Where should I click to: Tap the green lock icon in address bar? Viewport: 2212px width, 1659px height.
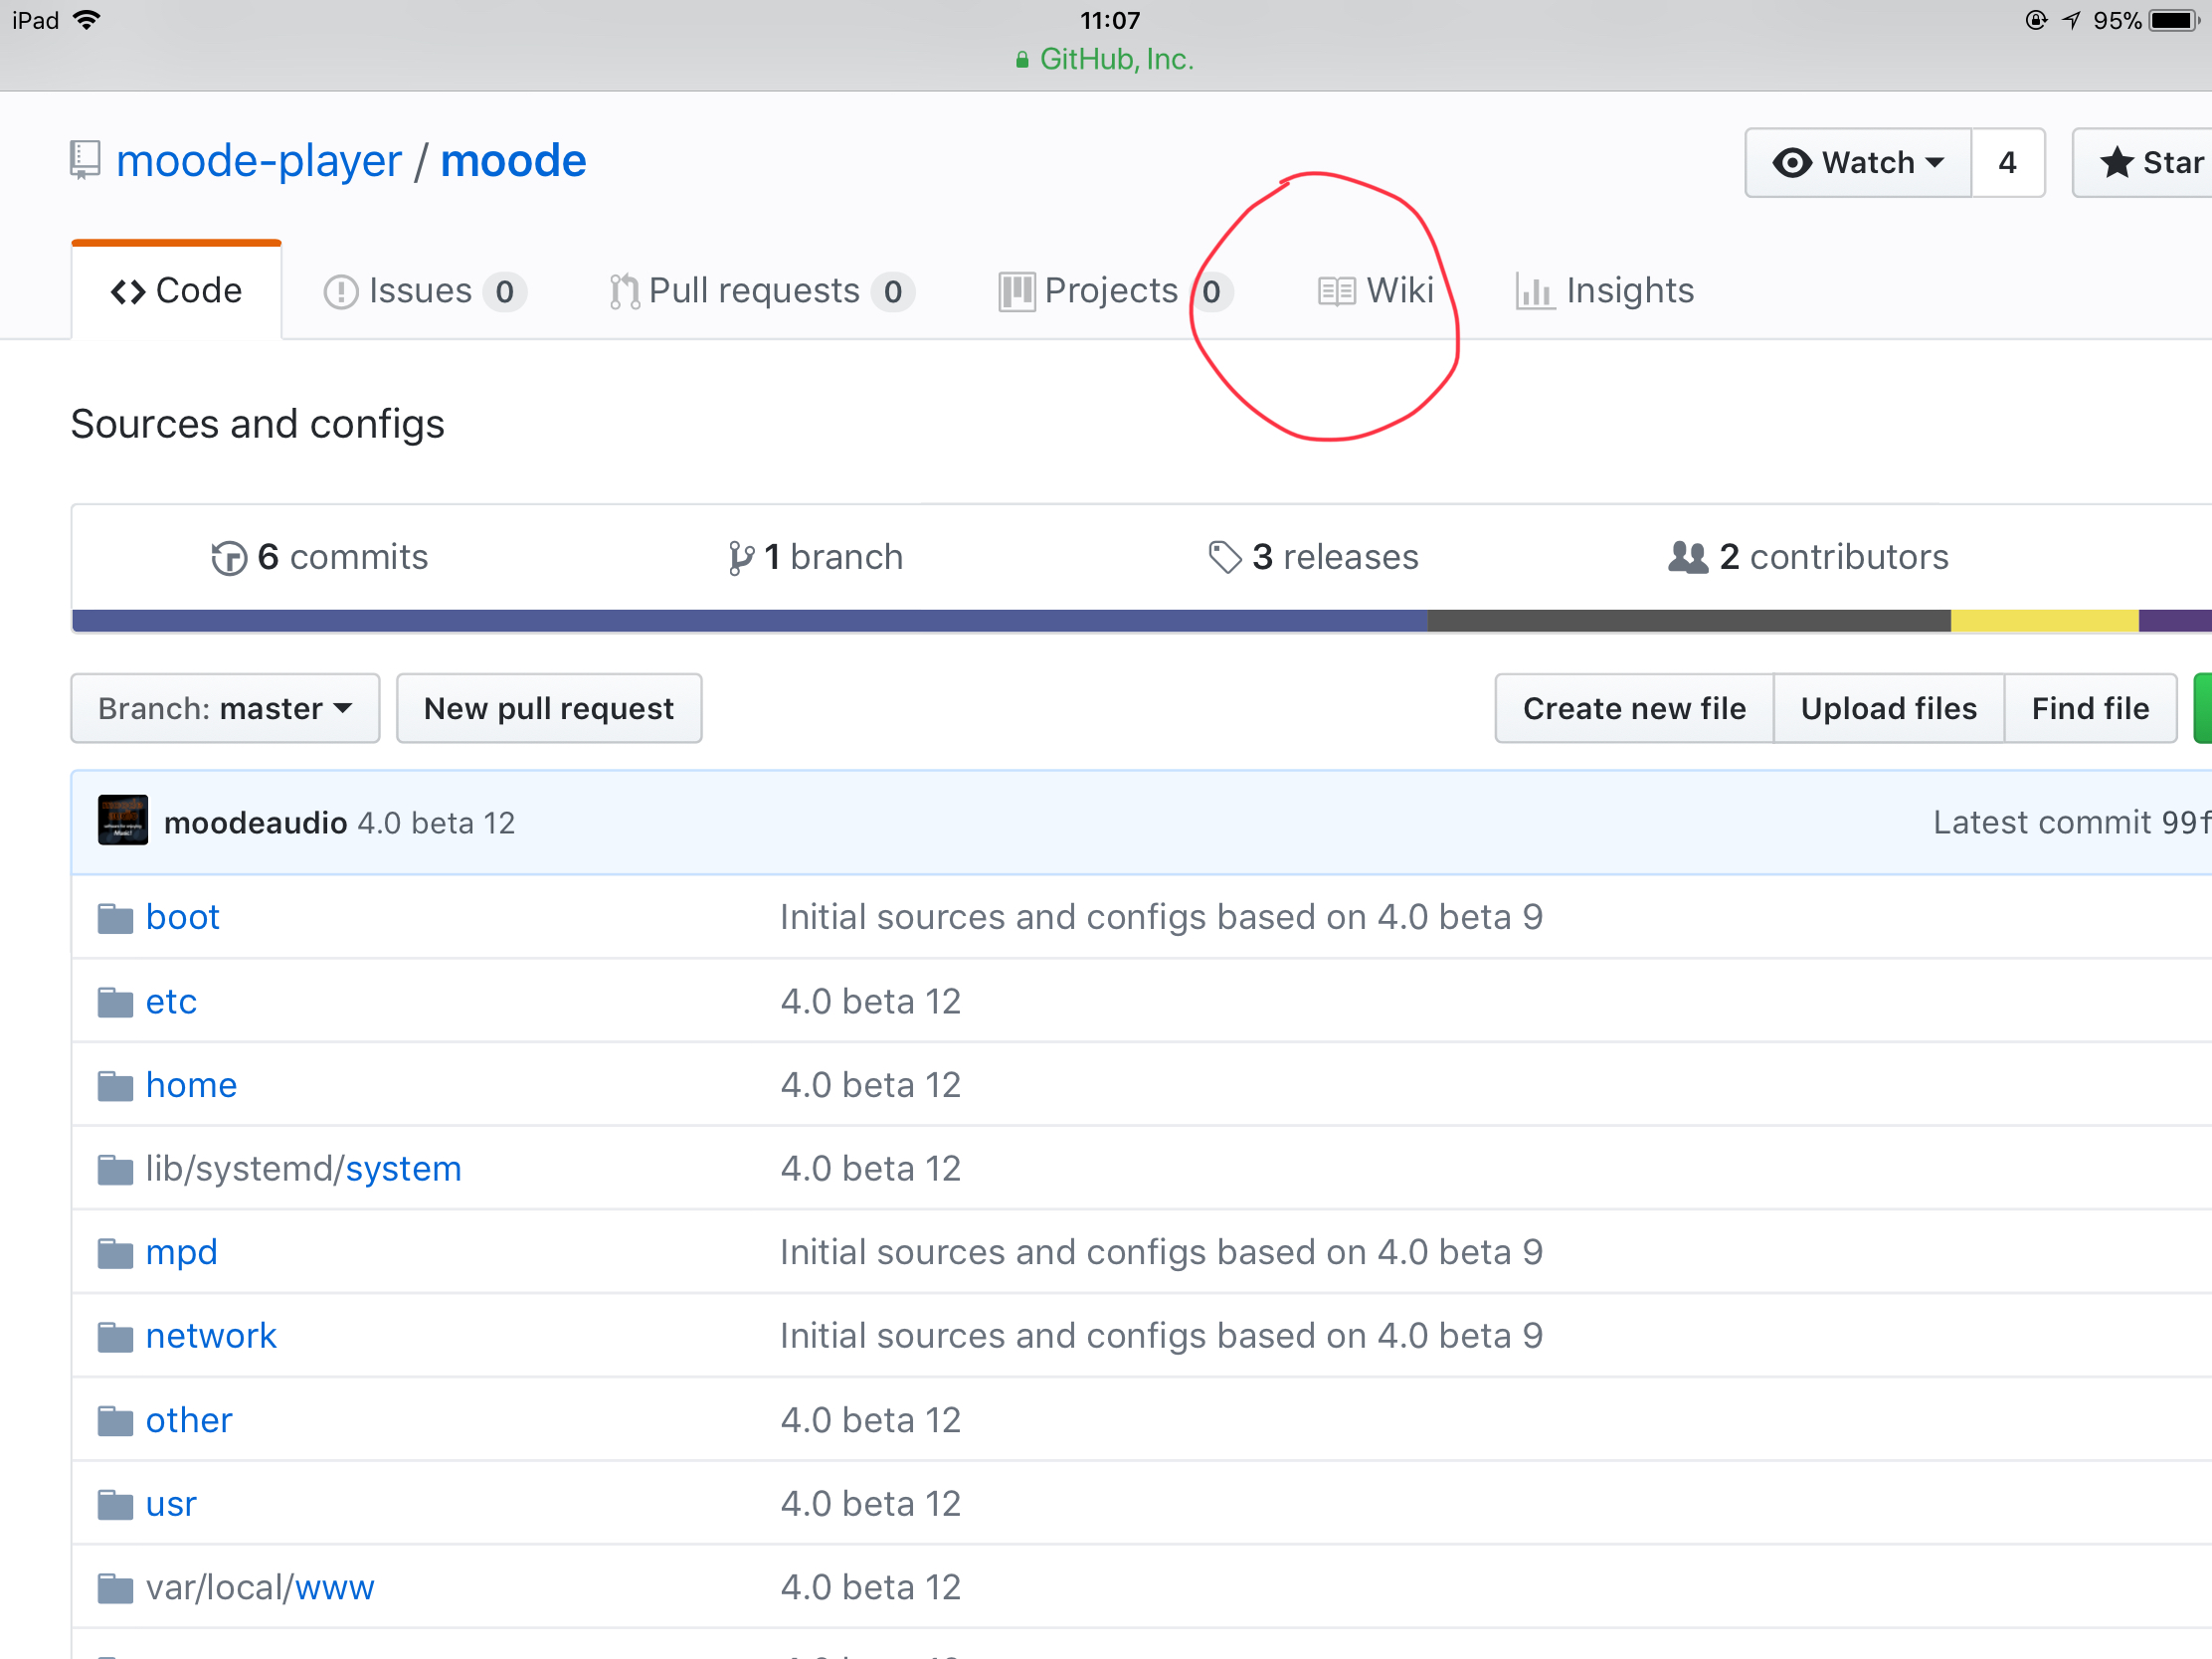pos(1022,60)
